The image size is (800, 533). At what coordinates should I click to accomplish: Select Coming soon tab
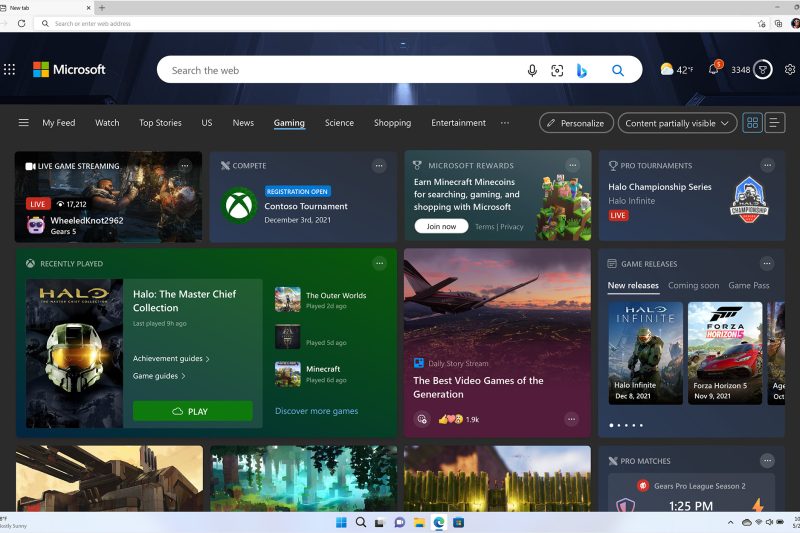693,286
